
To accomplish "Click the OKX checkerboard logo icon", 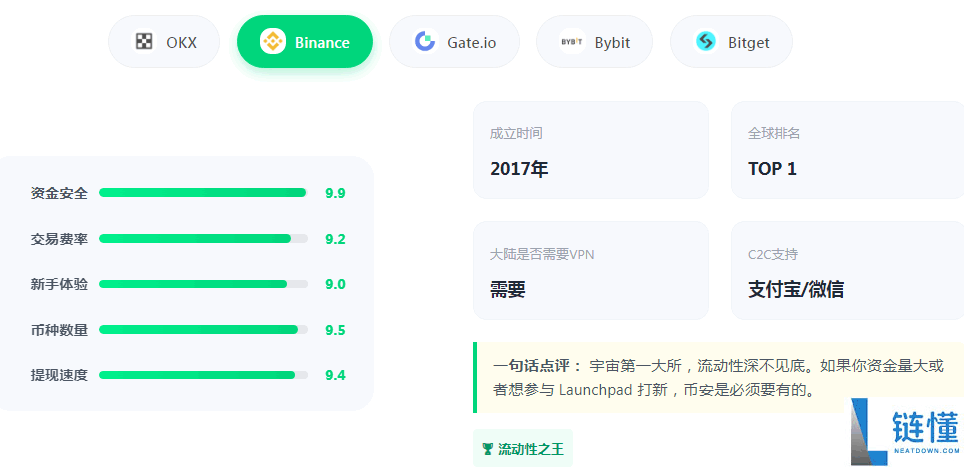I will coord(144,42).
